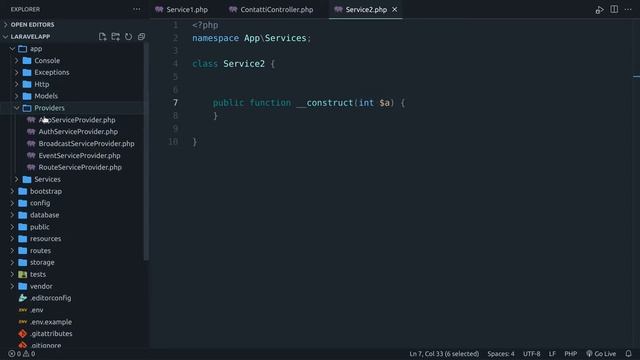This screenshot has width=640, height=360.
Task: Click the EXPLORER panel title
Action: coord(25,9)
